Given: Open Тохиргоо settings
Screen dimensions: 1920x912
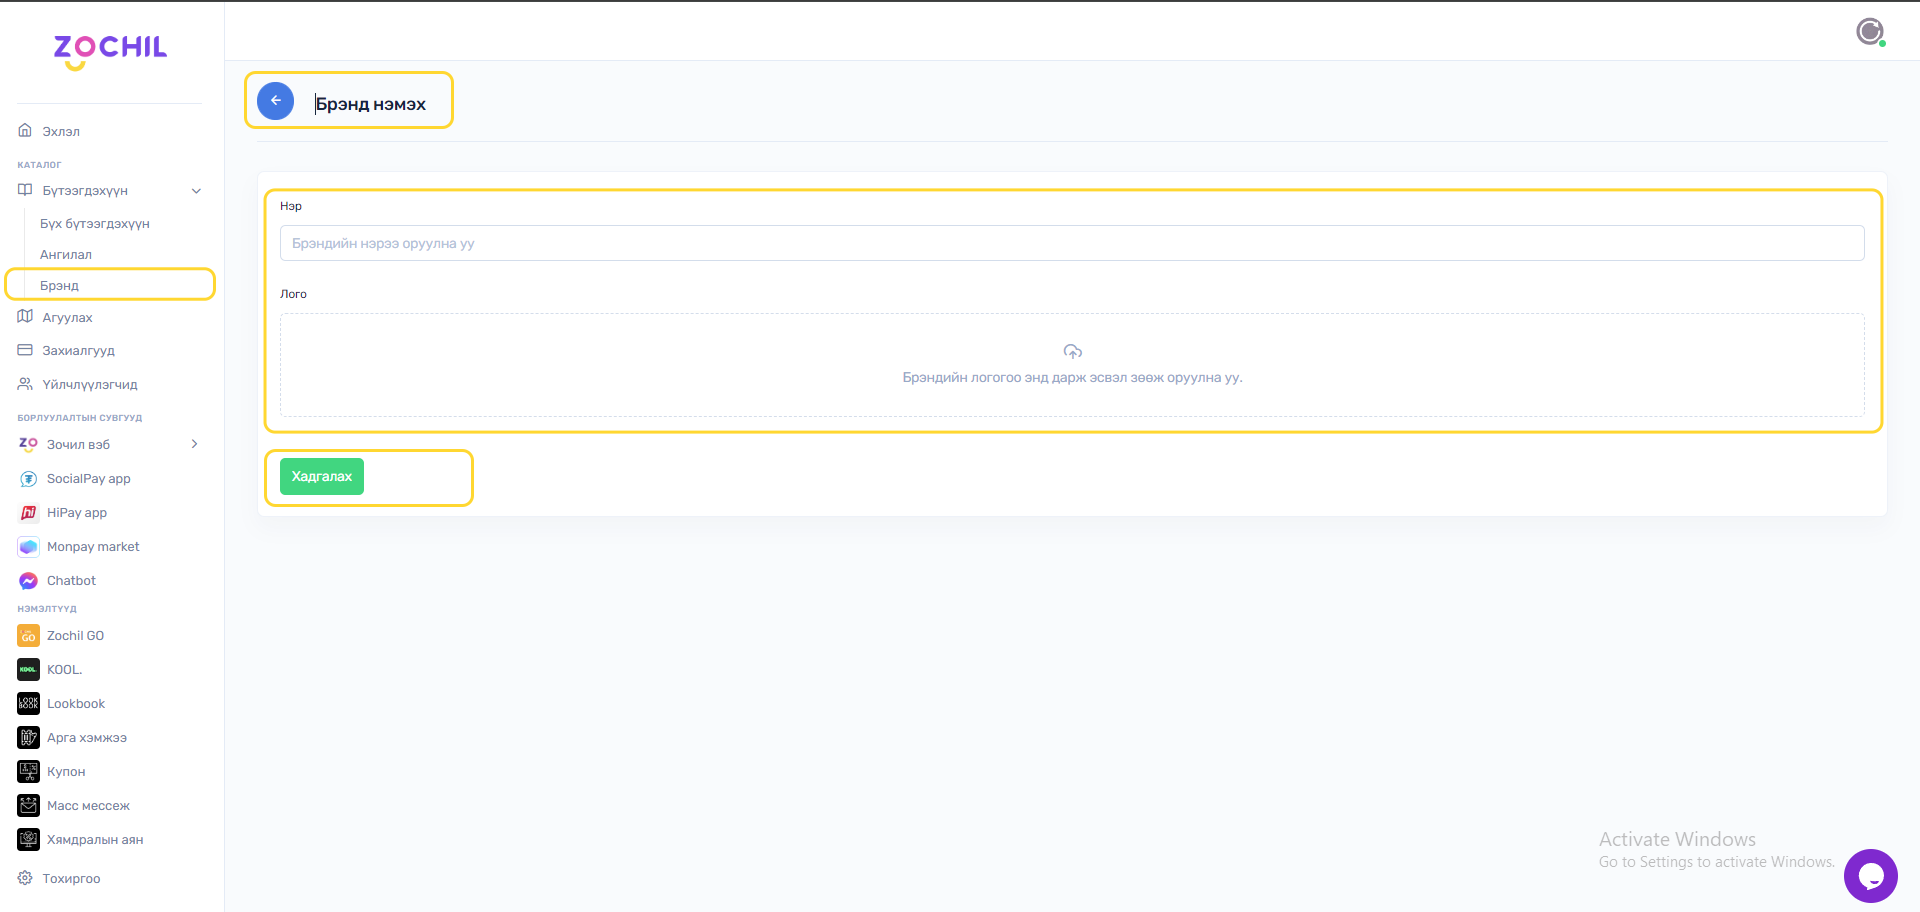Looking at the screenshot, I should point(71,879).
